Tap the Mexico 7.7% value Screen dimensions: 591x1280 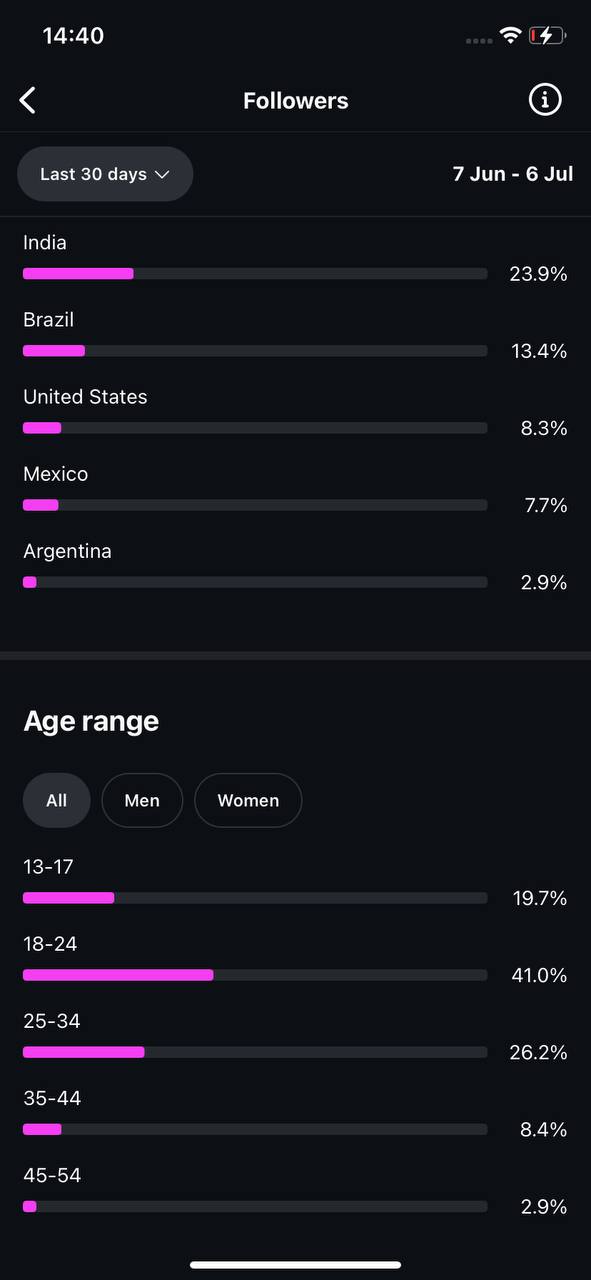tap(546, 505)
